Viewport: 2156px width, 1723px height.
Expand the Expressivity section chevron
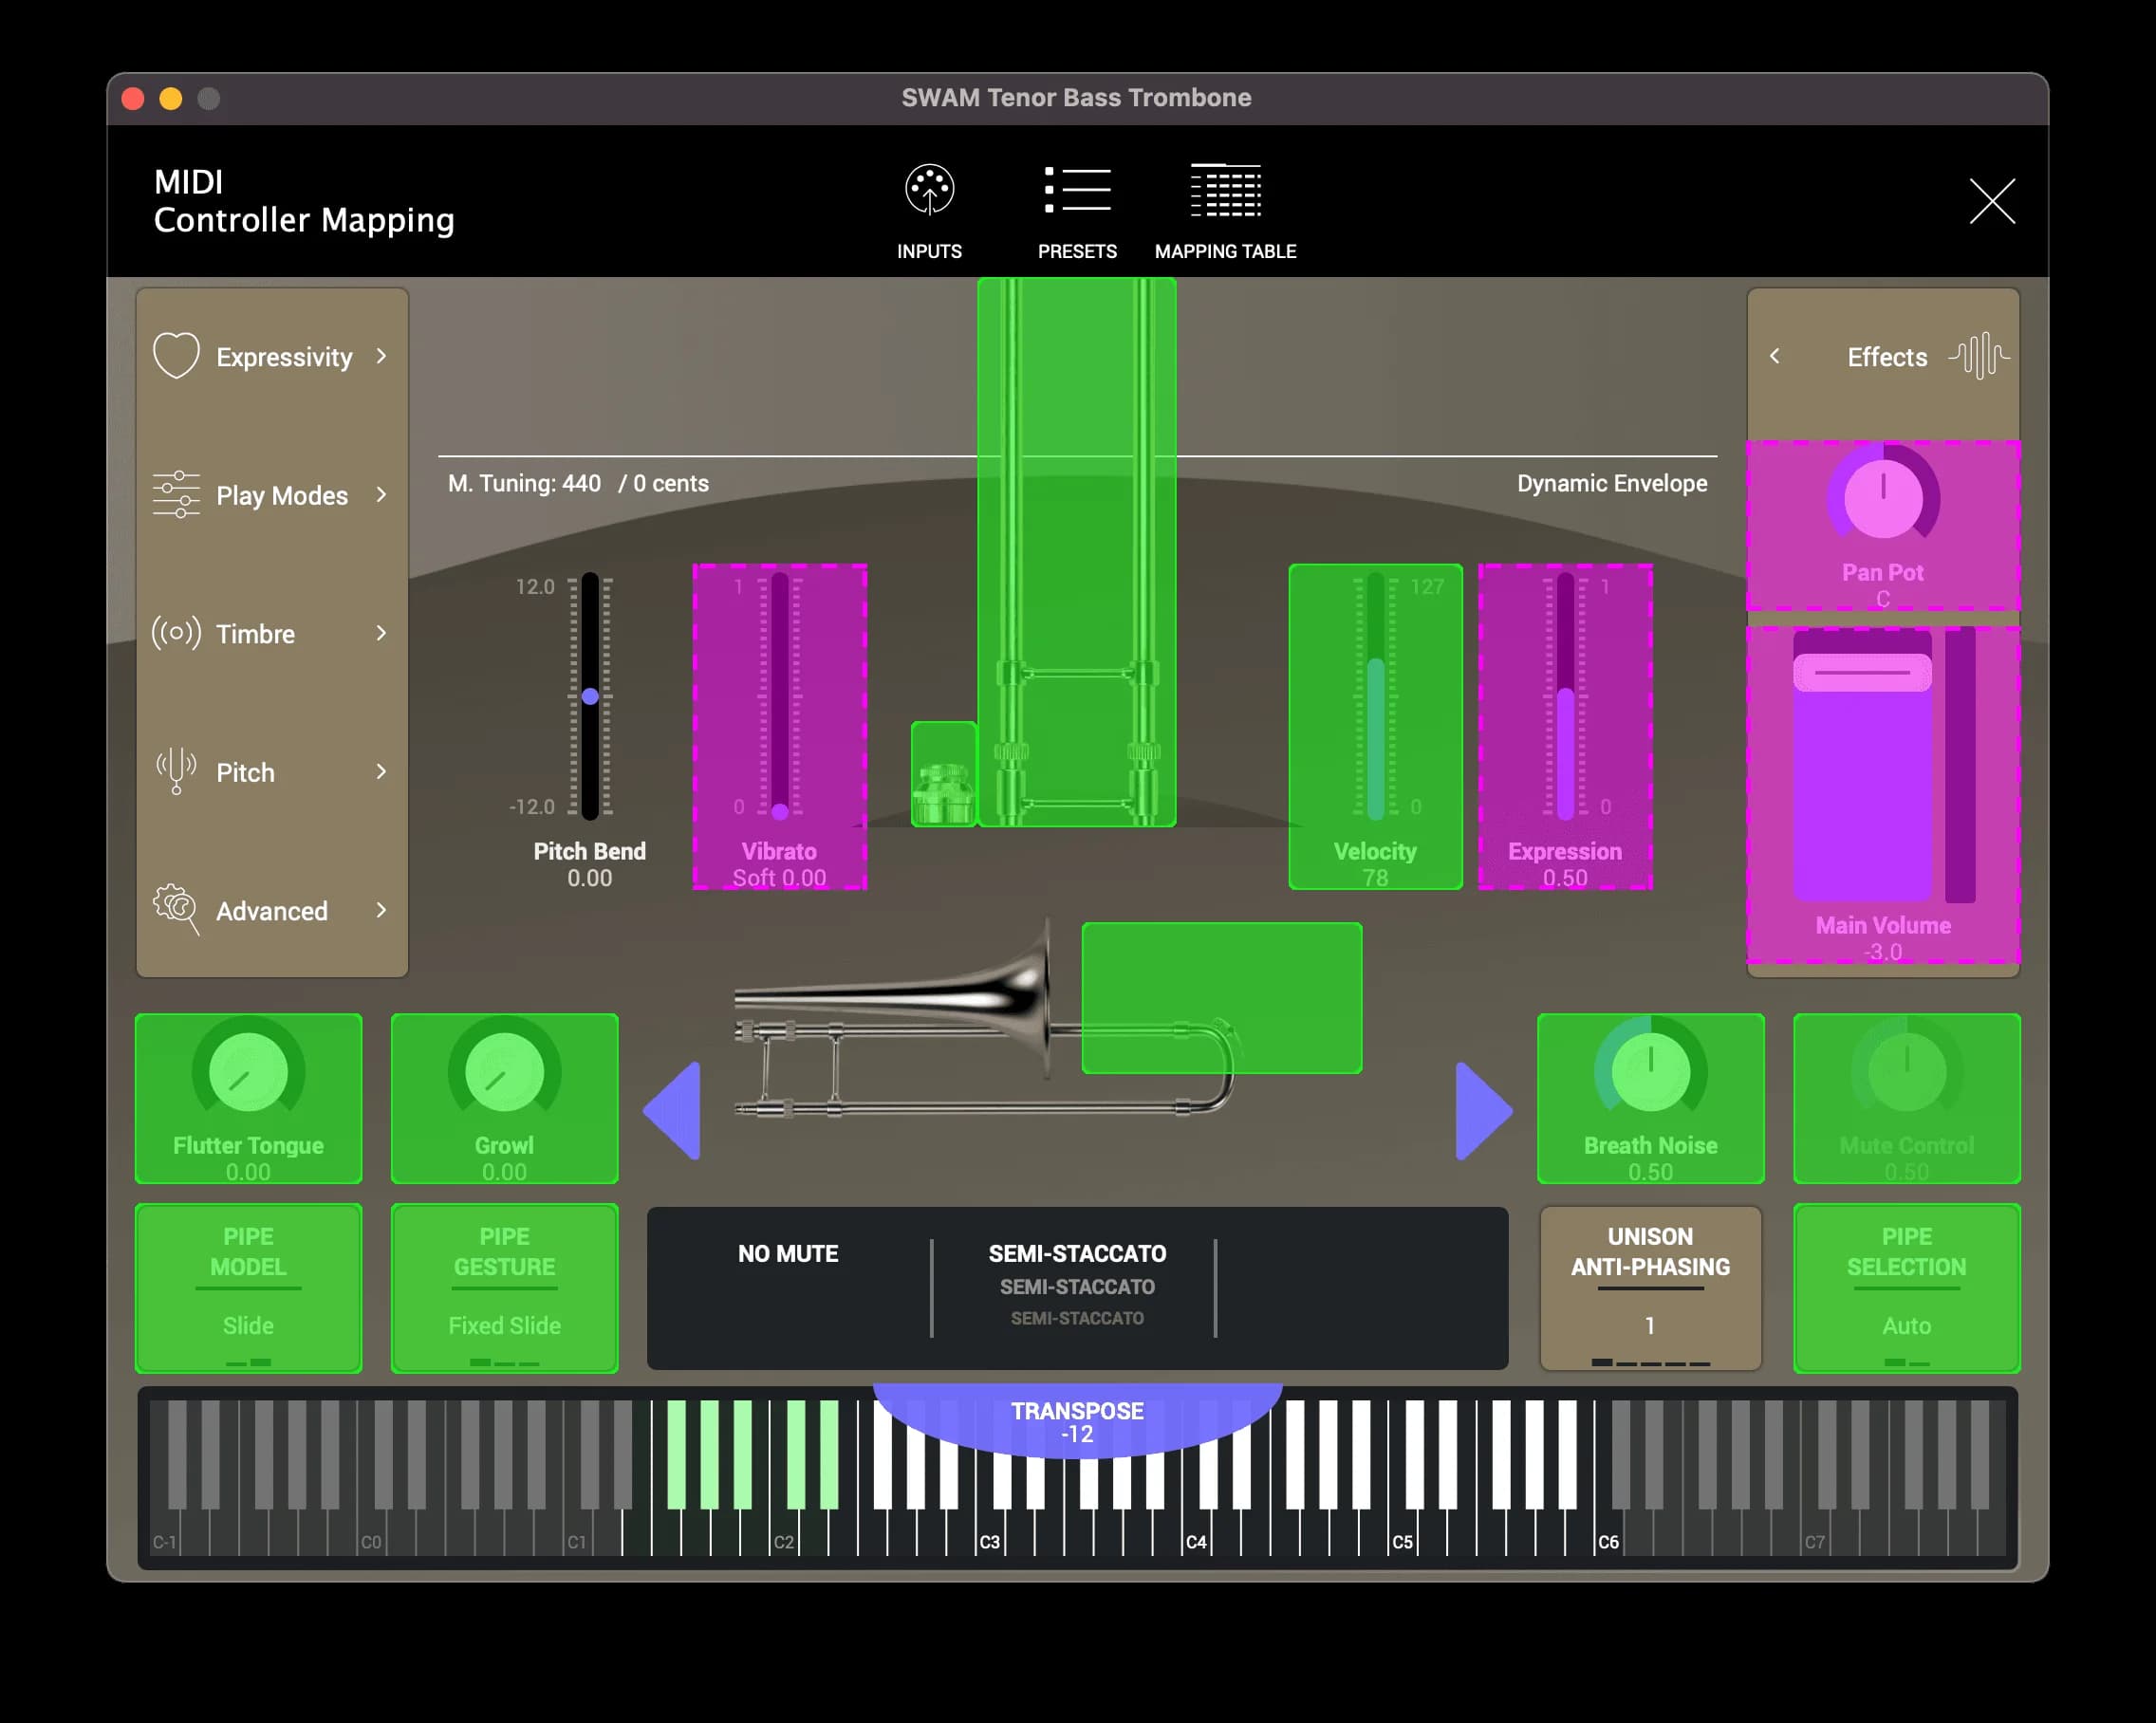(381, 356)
